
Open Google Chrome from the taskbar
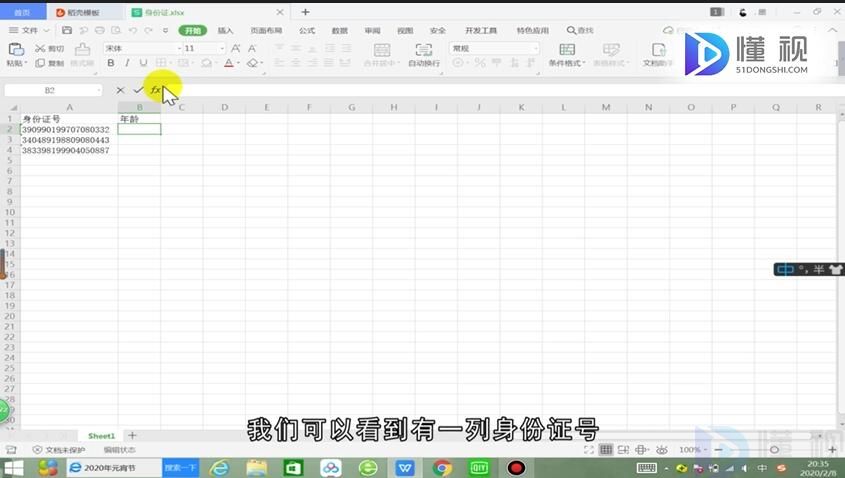point(441,468)
